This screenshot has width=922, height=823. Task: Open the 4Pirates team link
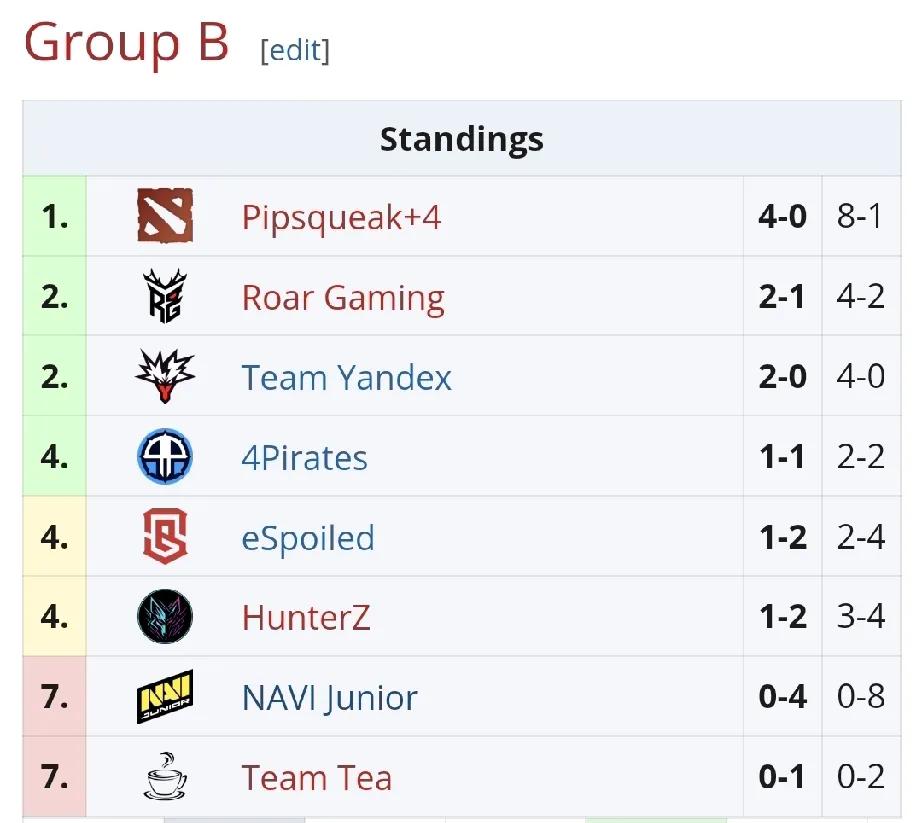(x=304, y=458)
